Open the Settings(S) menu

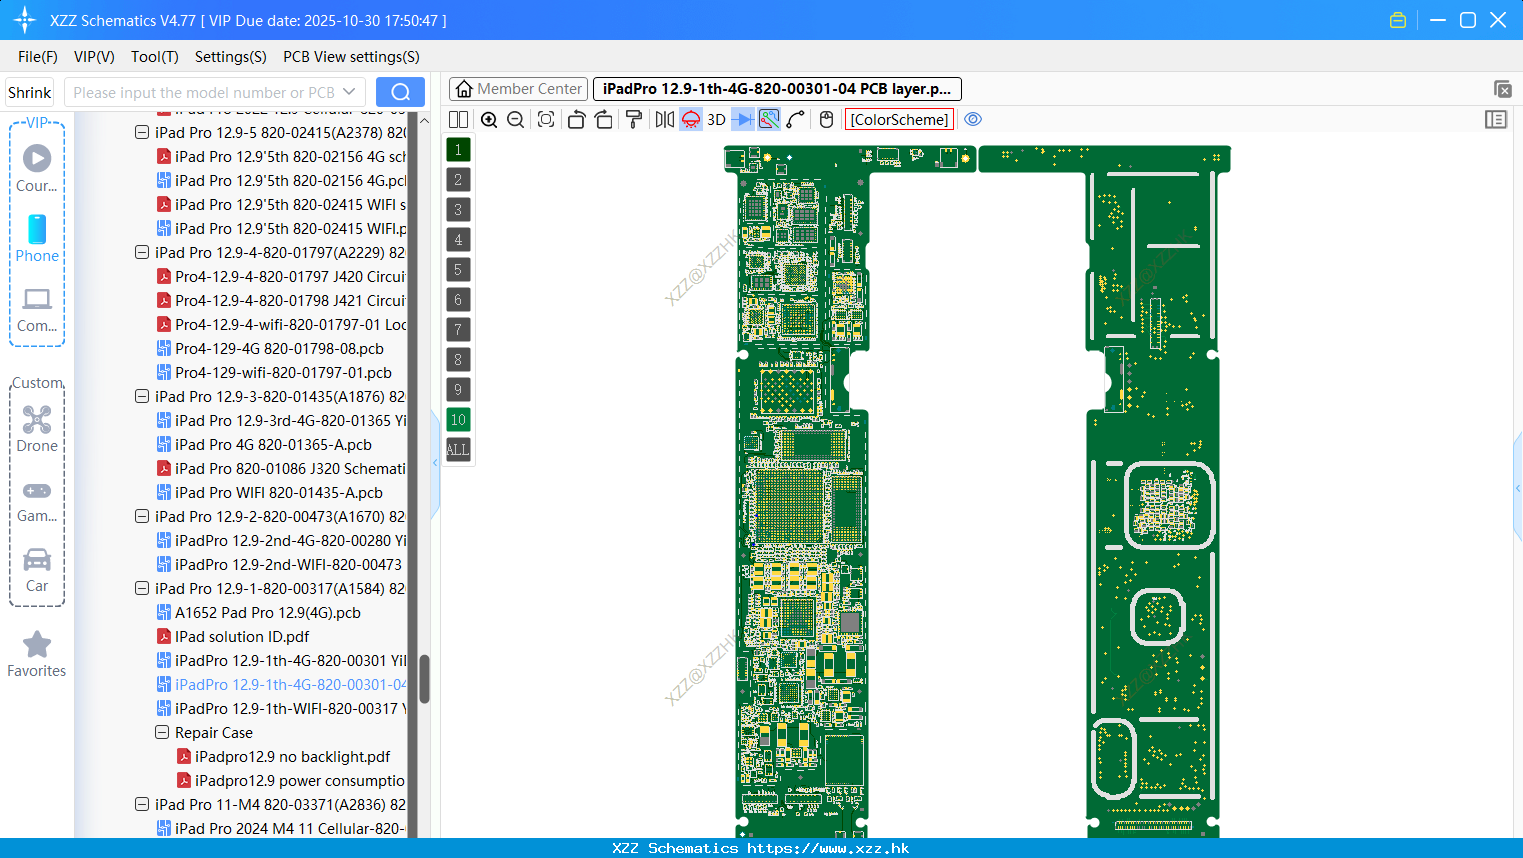(x=231, y=57)
